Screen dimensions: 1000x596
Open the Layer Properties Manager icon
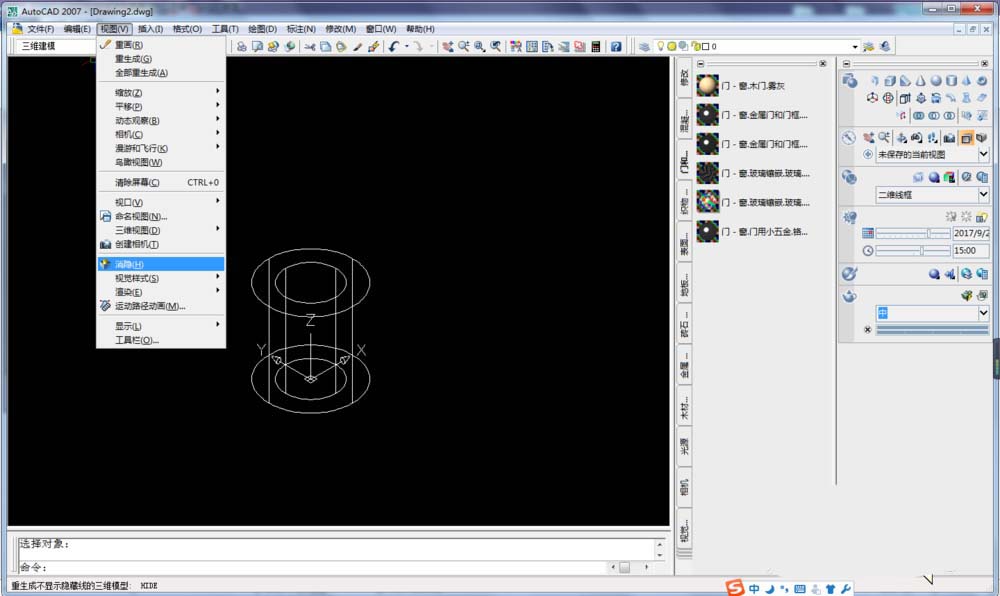[644, 47]
